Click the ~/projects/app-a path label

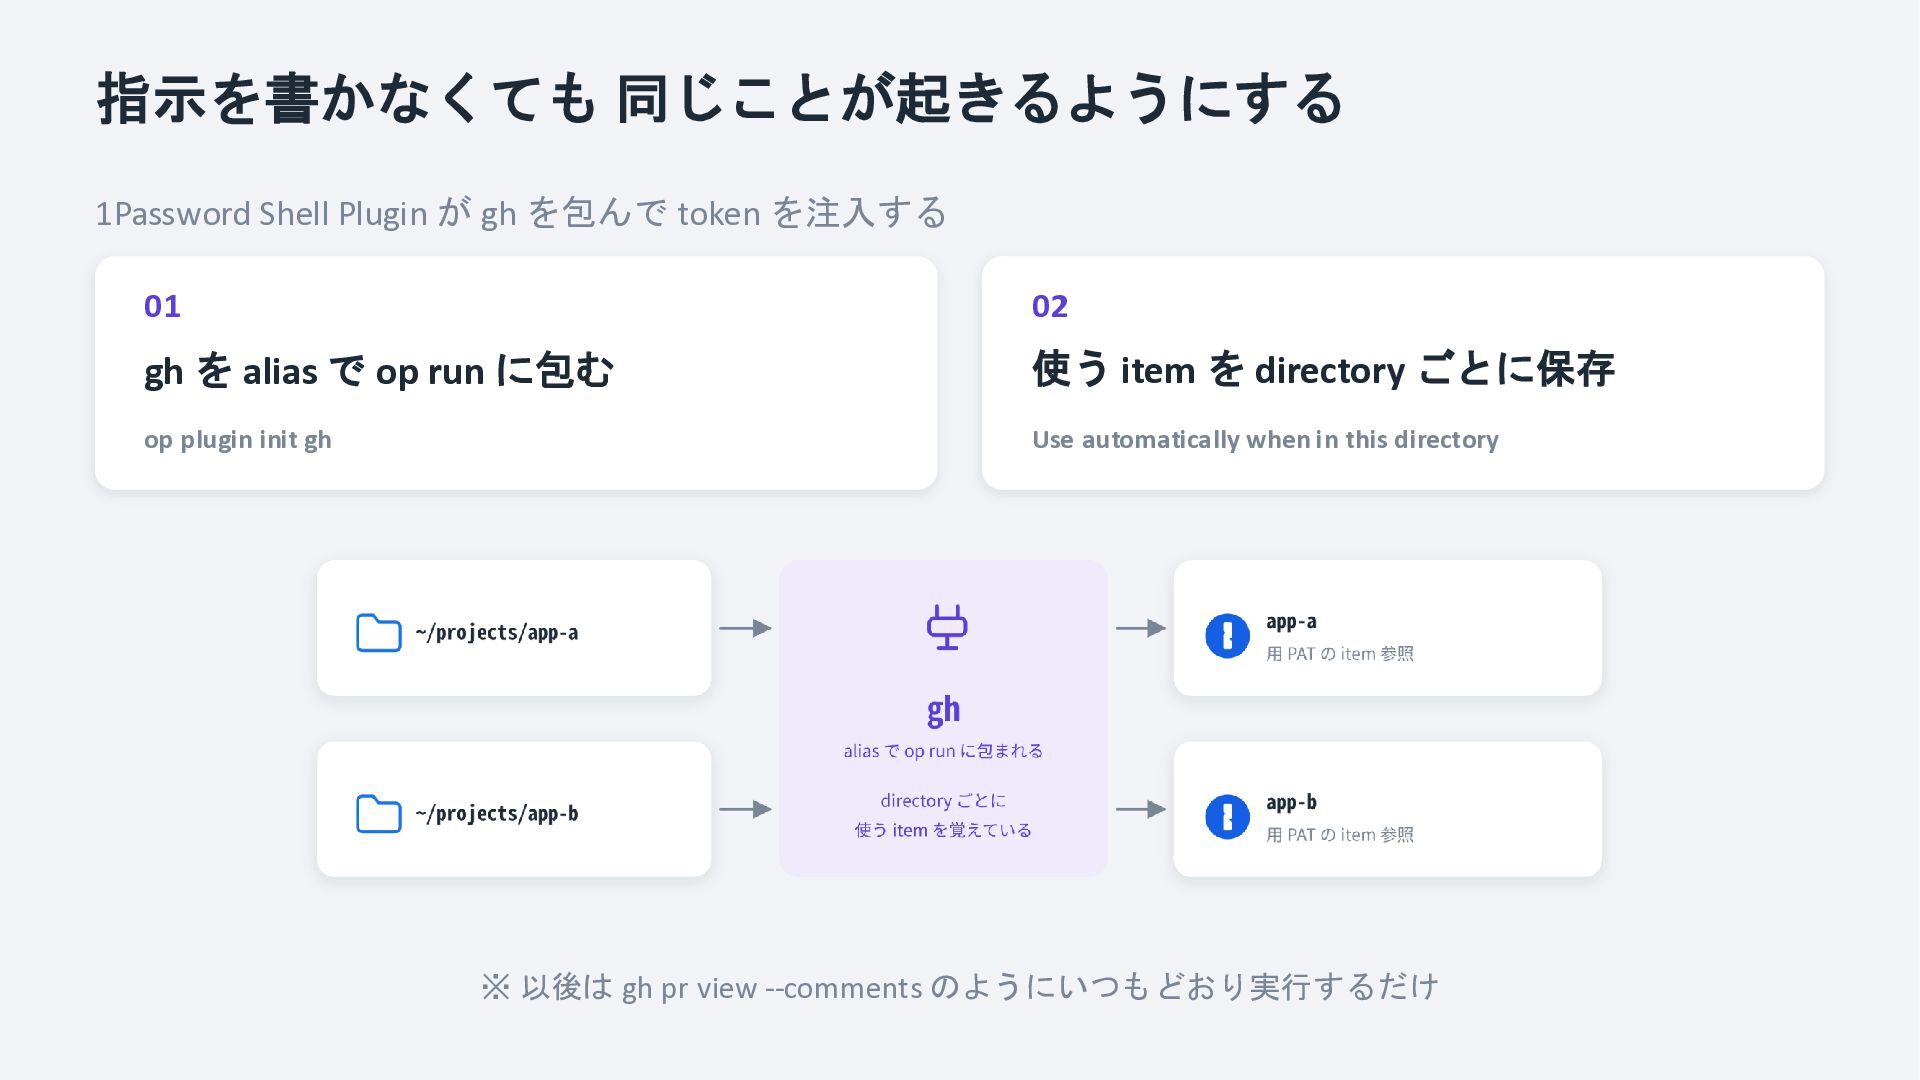[x=497, y=633]
